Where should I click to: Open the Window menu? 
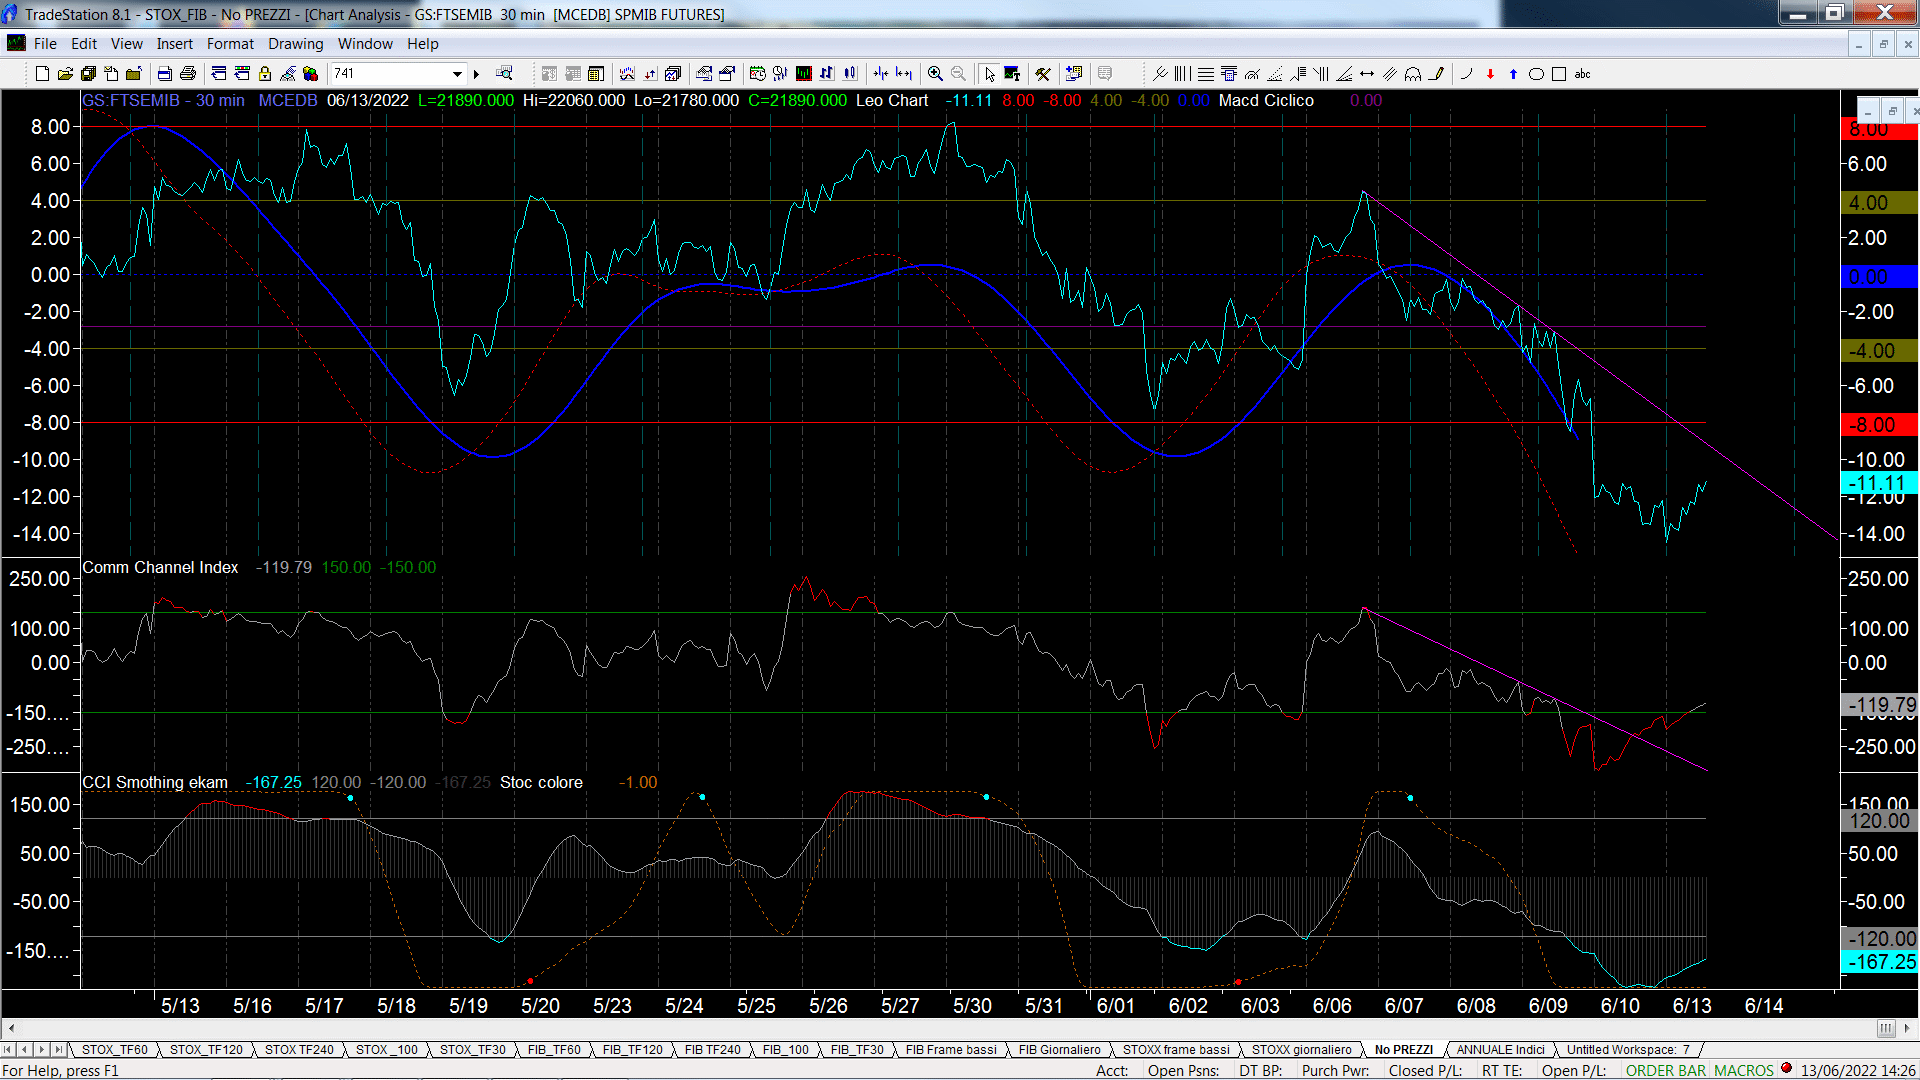[365, 43]
